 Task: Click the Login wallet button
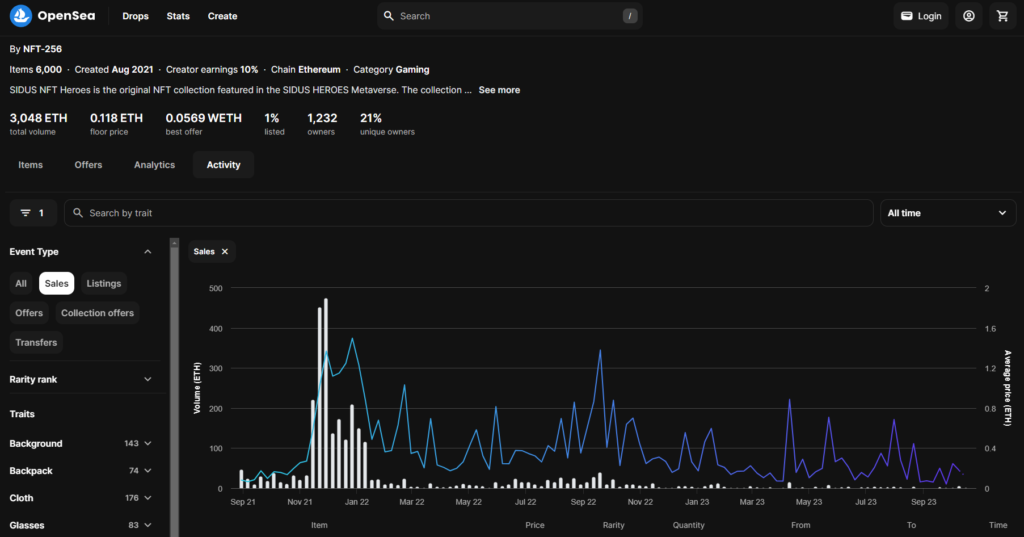click(921, 16)
